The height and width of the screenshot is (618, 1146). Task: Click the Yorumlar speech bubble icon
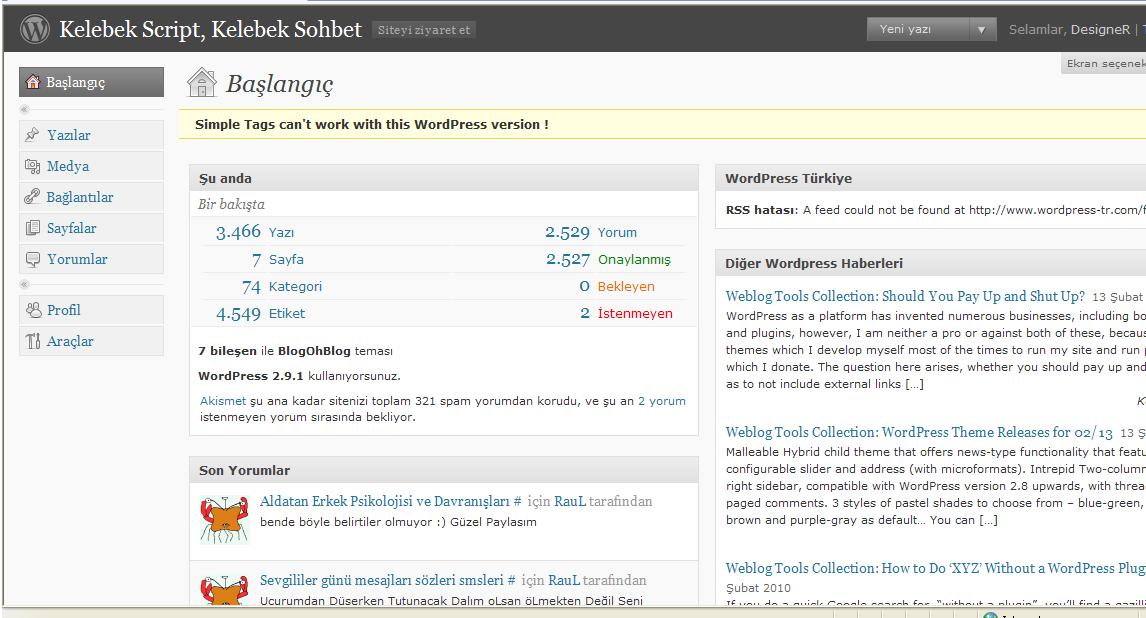(32, 259)
